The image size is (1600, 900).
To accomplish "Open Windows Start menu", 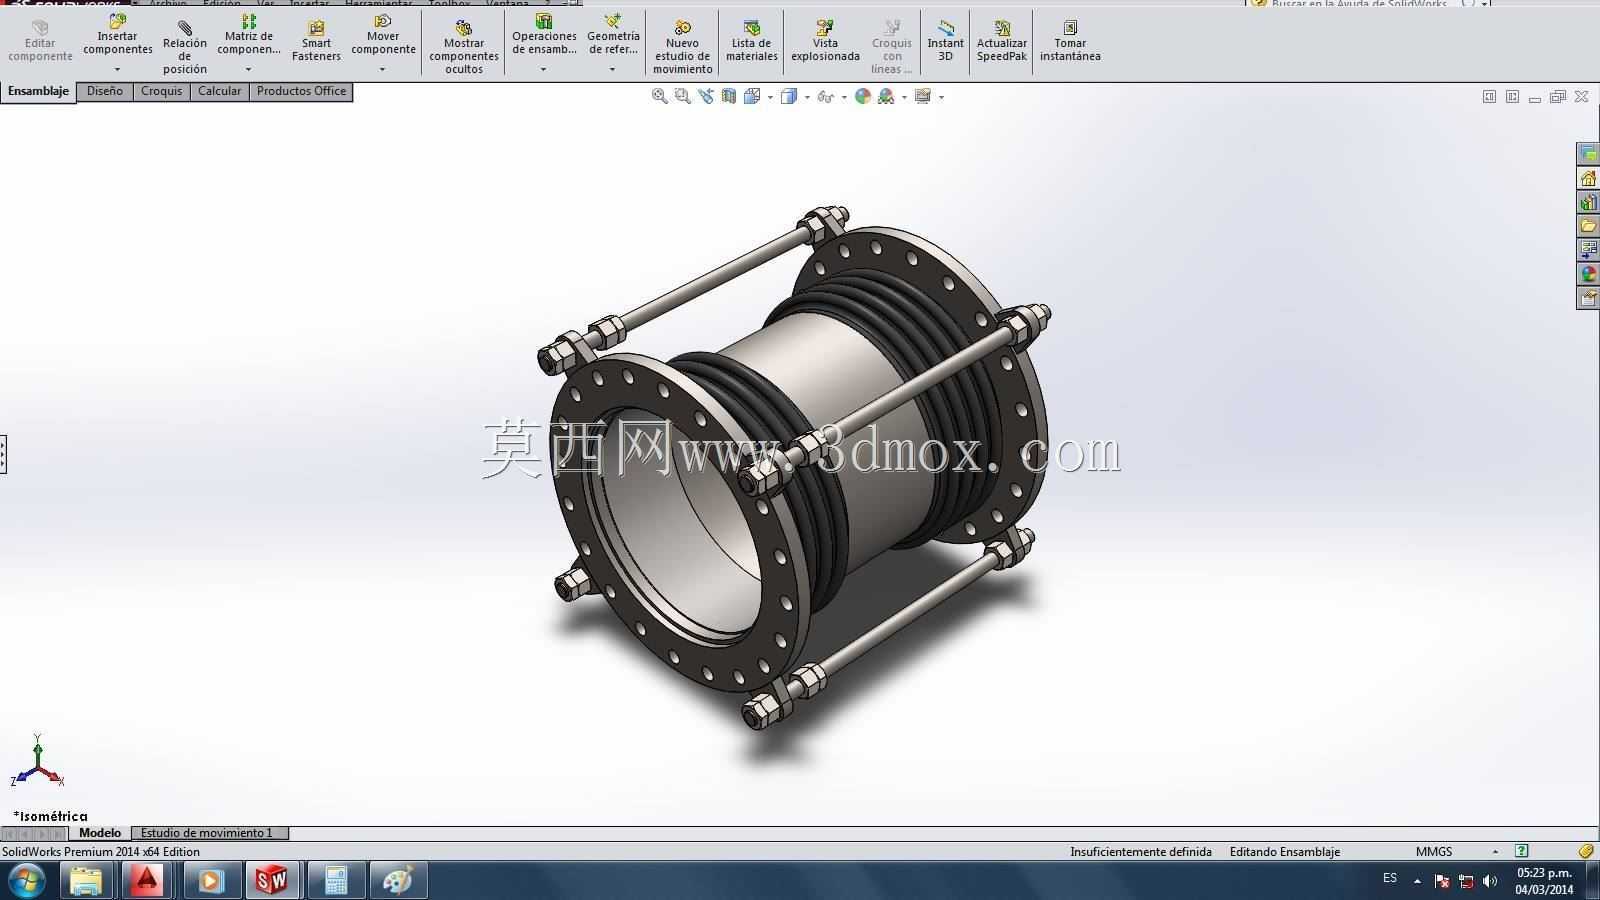I will point(26,880).
